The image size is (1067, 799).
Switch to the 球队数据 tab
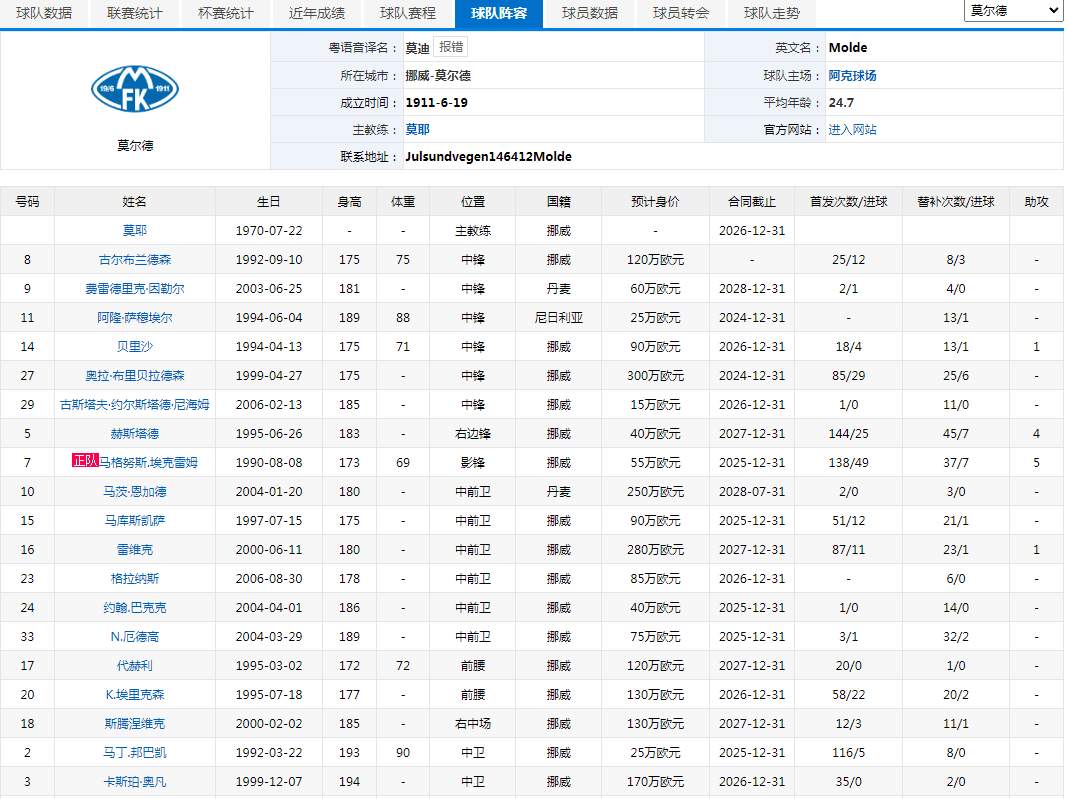pos(44,13)
